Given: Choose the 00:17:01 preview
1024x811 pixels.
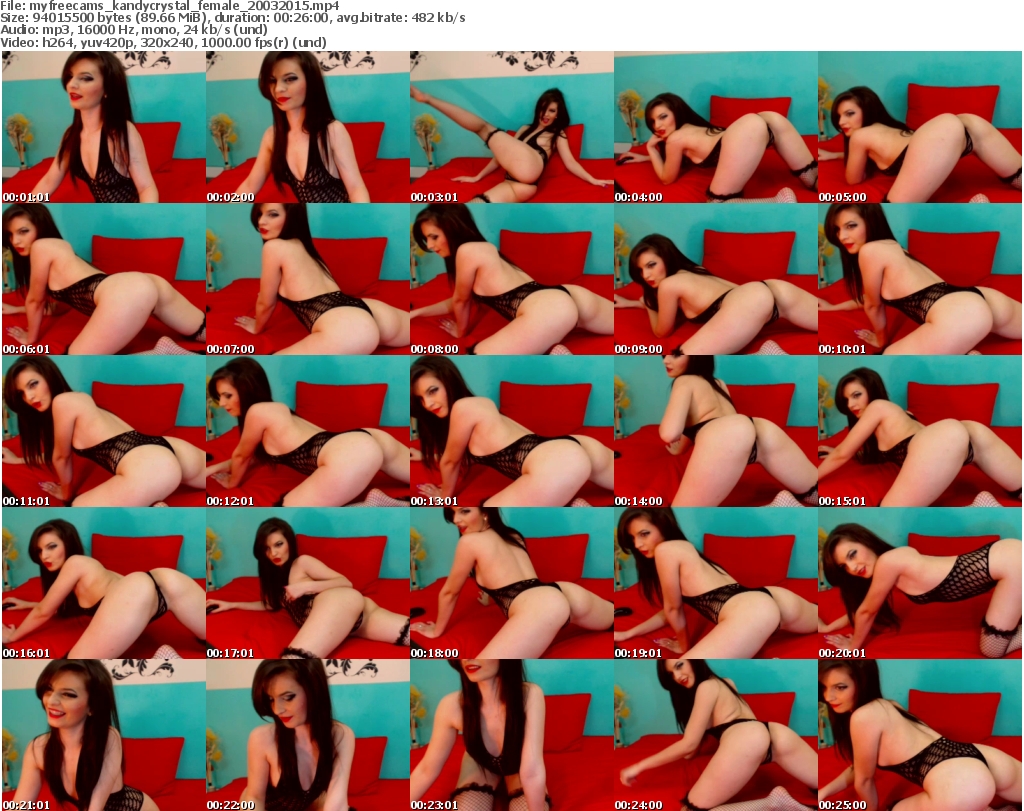Looking at the screenshot, I should (x=308, y=583).
